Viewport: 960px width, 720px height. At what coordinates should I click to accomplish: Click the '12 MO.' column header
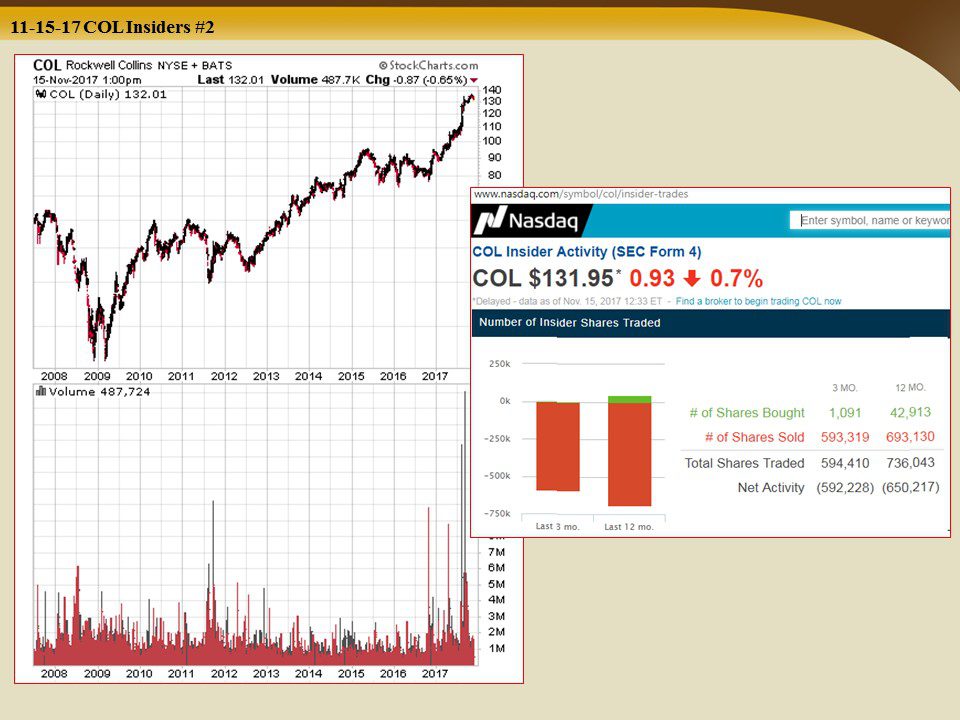[x=910, y=388]
